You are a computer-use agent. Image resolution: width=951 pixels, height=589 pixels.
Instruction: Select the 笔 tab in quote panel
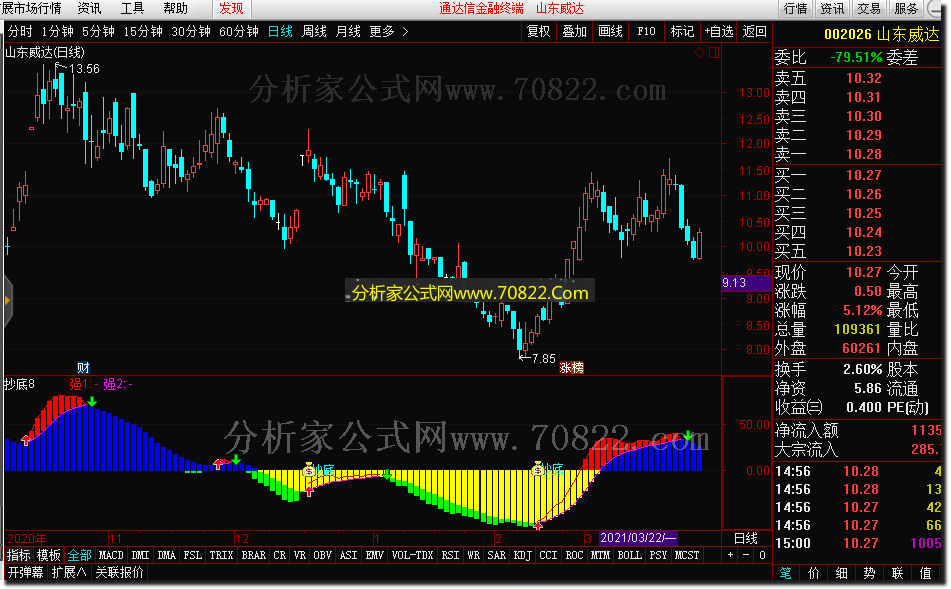tap(785, 573)
